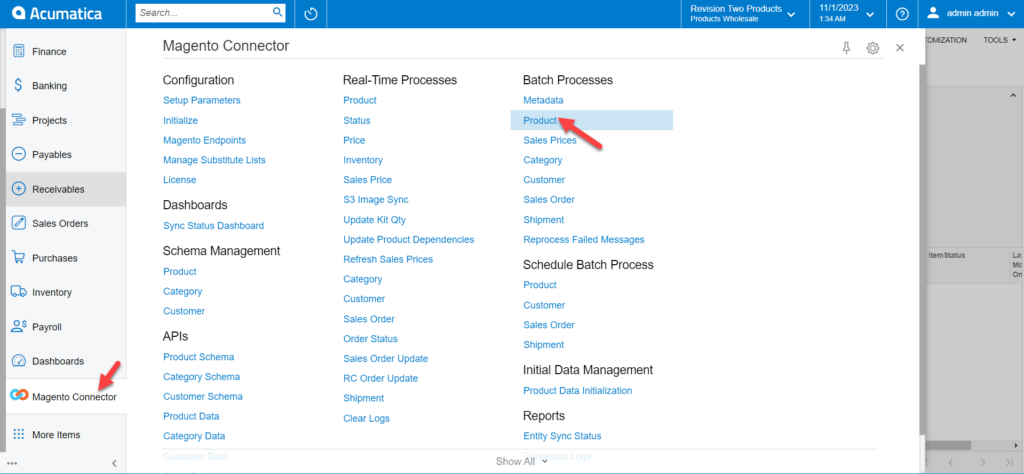Open Product under Schedule Batch Process
1024x474 pixels.
[540, 285]
